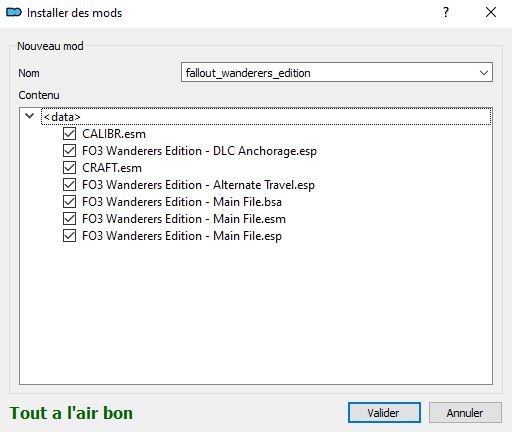Uncheck the CRAFT.esm checkbox
This screenshot has width=512, height=432.
(69, 168)
